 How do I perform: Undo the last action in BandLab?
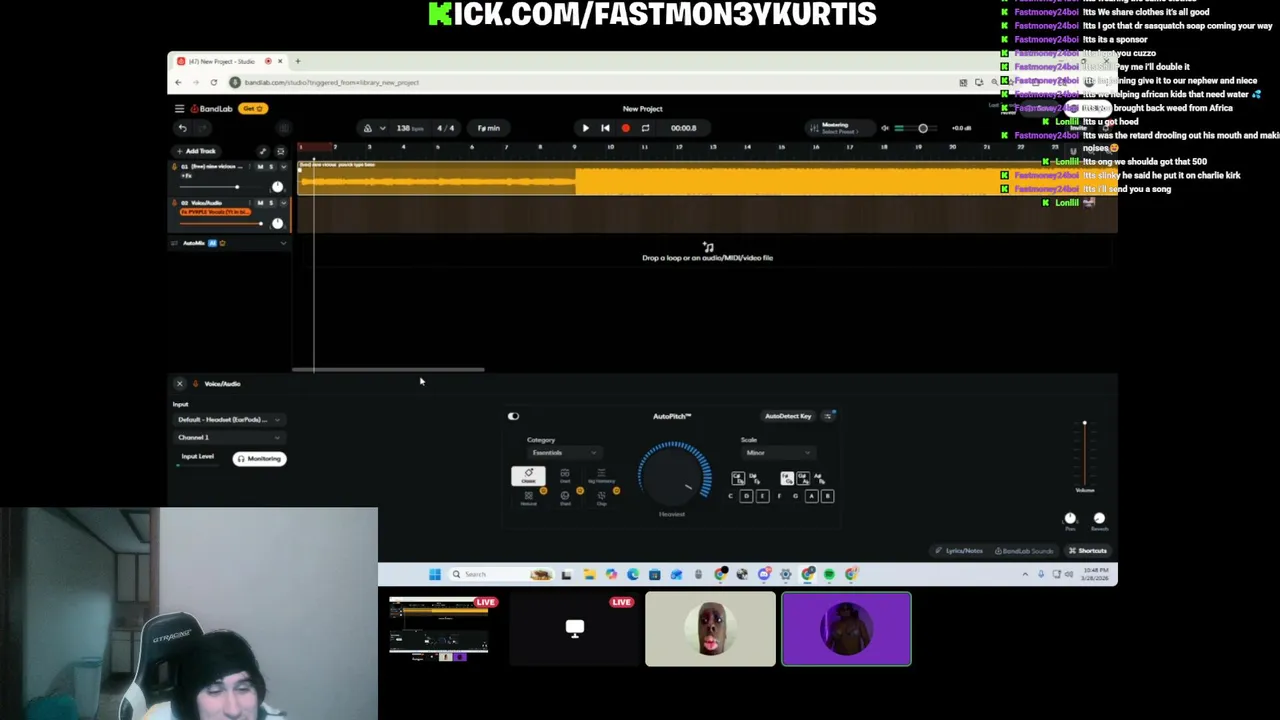point(182,128)
